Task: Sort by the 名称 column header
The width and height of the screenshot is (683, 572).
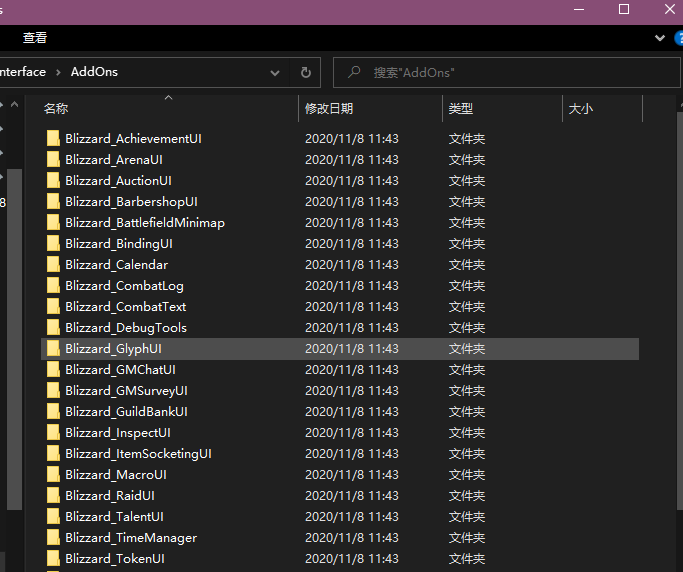Action: 56,108
